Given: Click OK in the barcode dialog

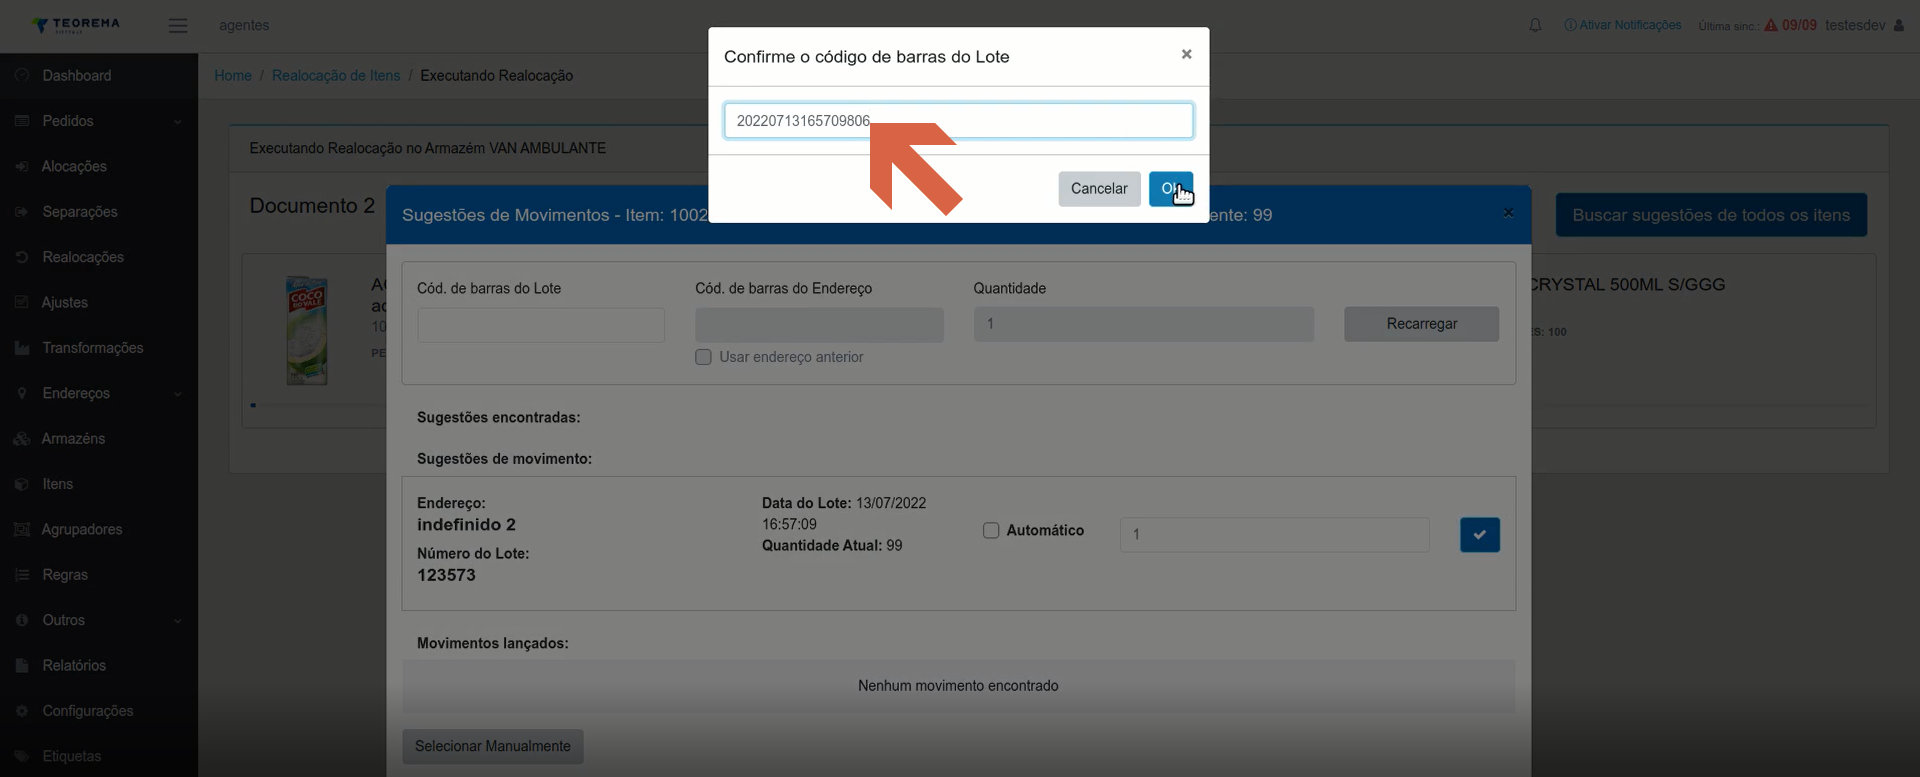Looking at the screenshot, I should pyautogui.click(x=1171, y=189).
